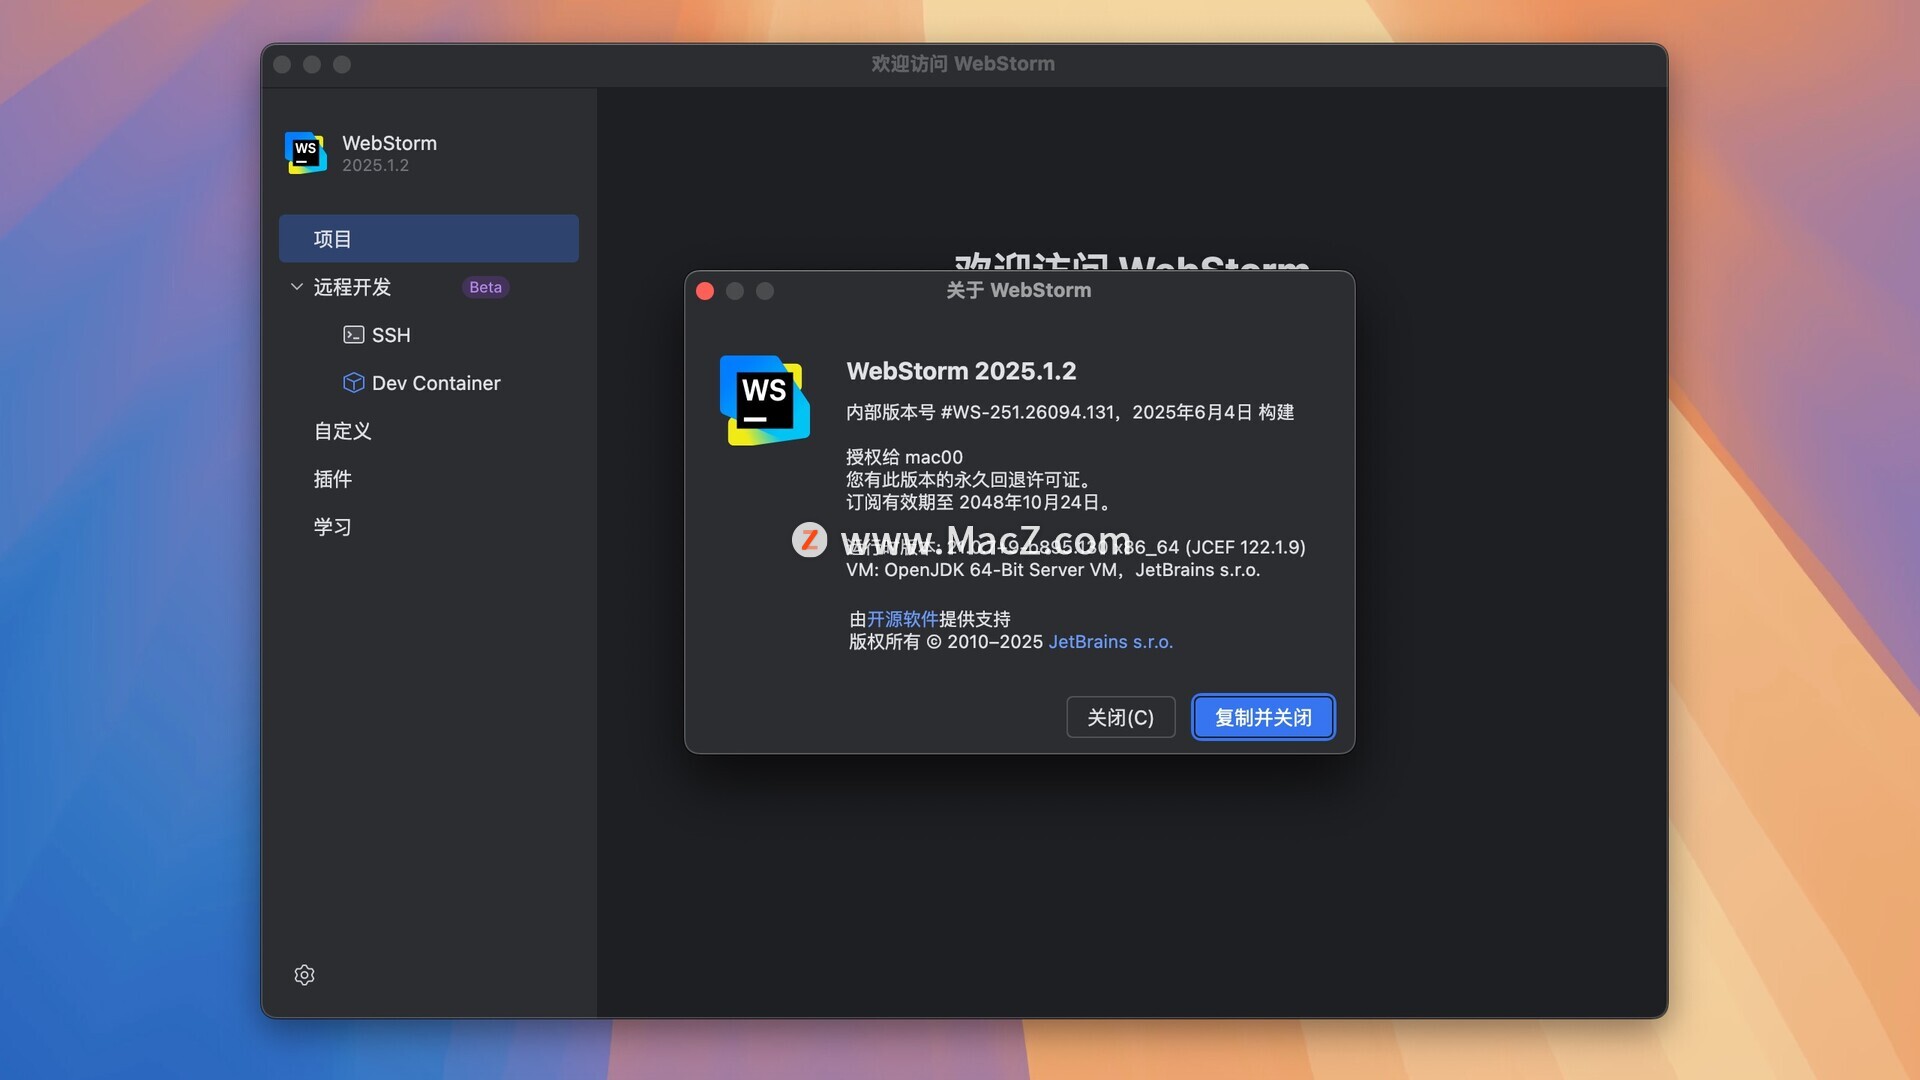Click the WebStorm logo in the sidebar header

click(x=306, y=153)
